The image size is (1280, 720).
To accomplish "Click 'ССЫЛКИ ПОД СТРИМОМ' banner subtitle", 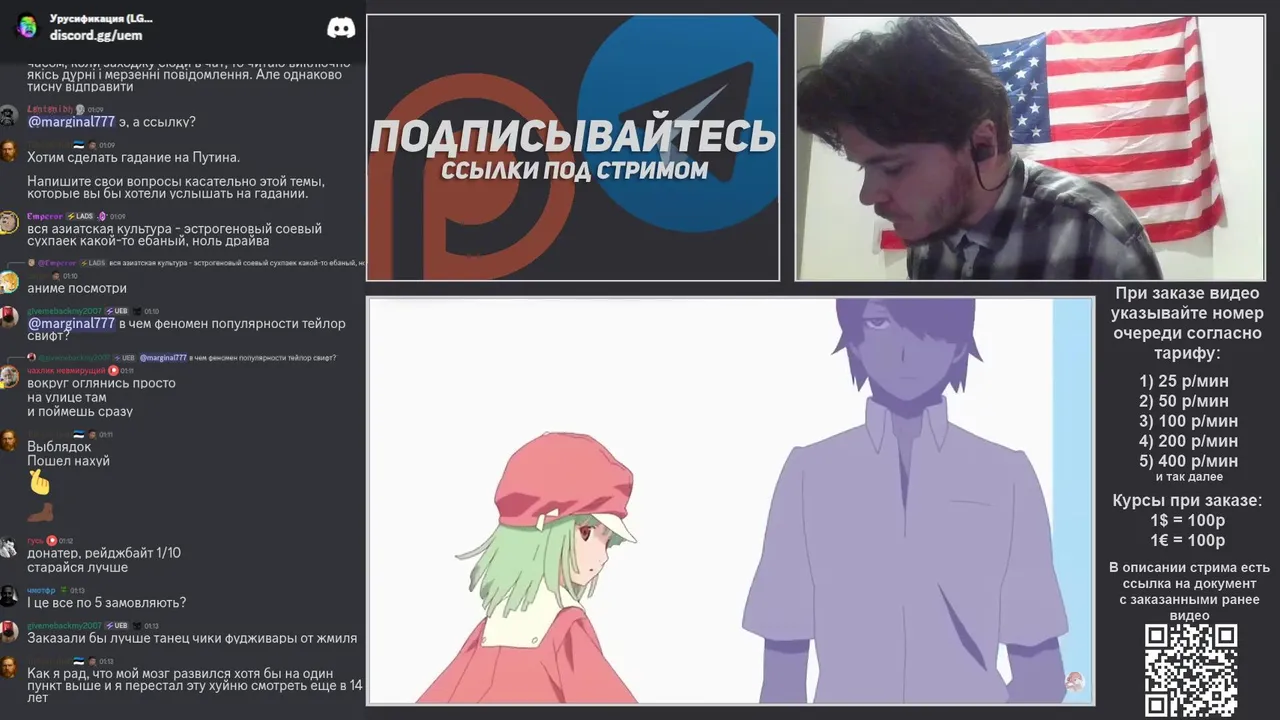I will click(x=574, y=170).
